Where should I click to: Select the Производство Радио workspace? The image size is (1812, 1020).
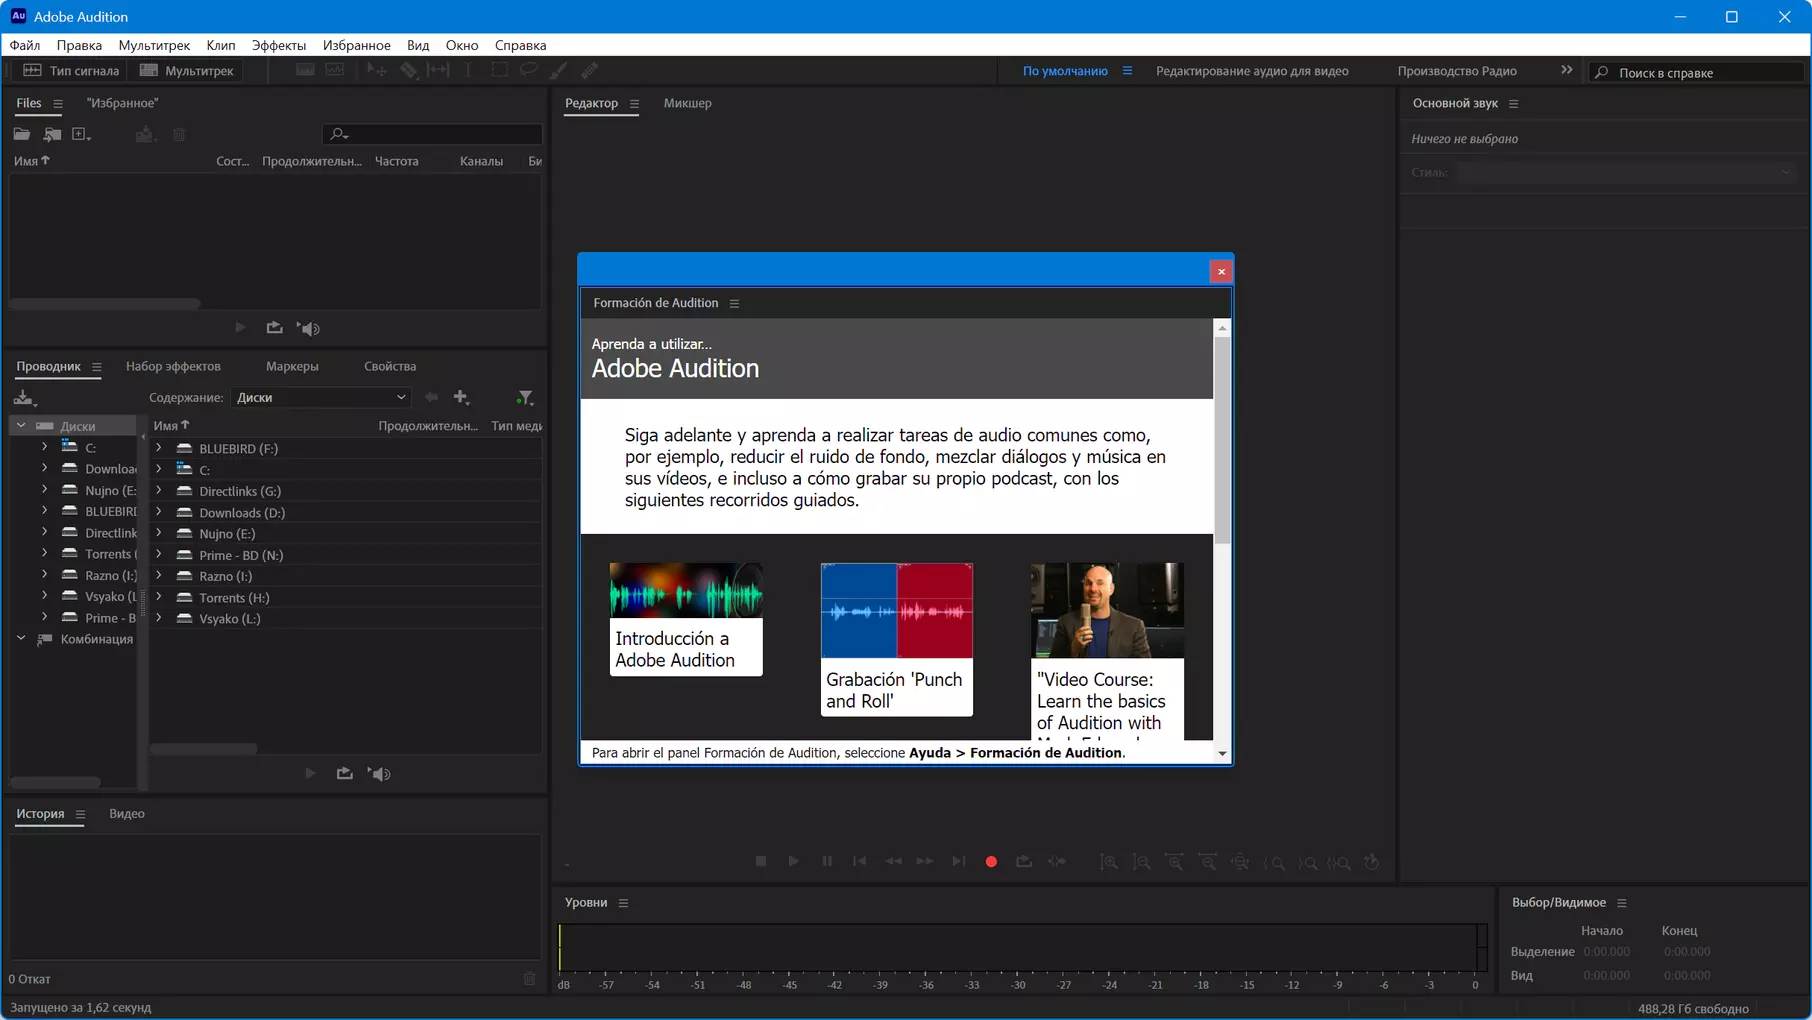(1457, 71)
